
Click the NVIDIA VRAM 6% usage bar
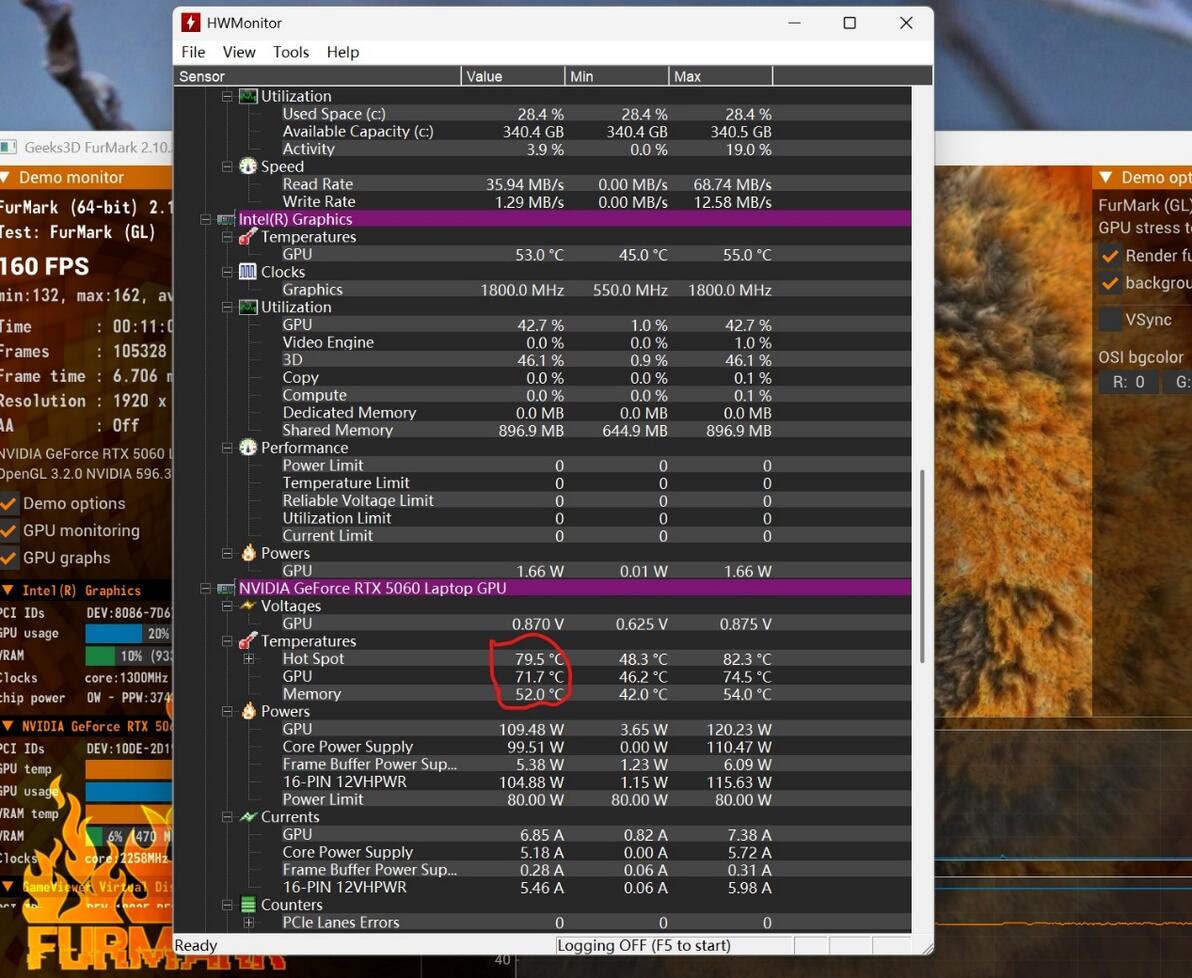(128, 836)
